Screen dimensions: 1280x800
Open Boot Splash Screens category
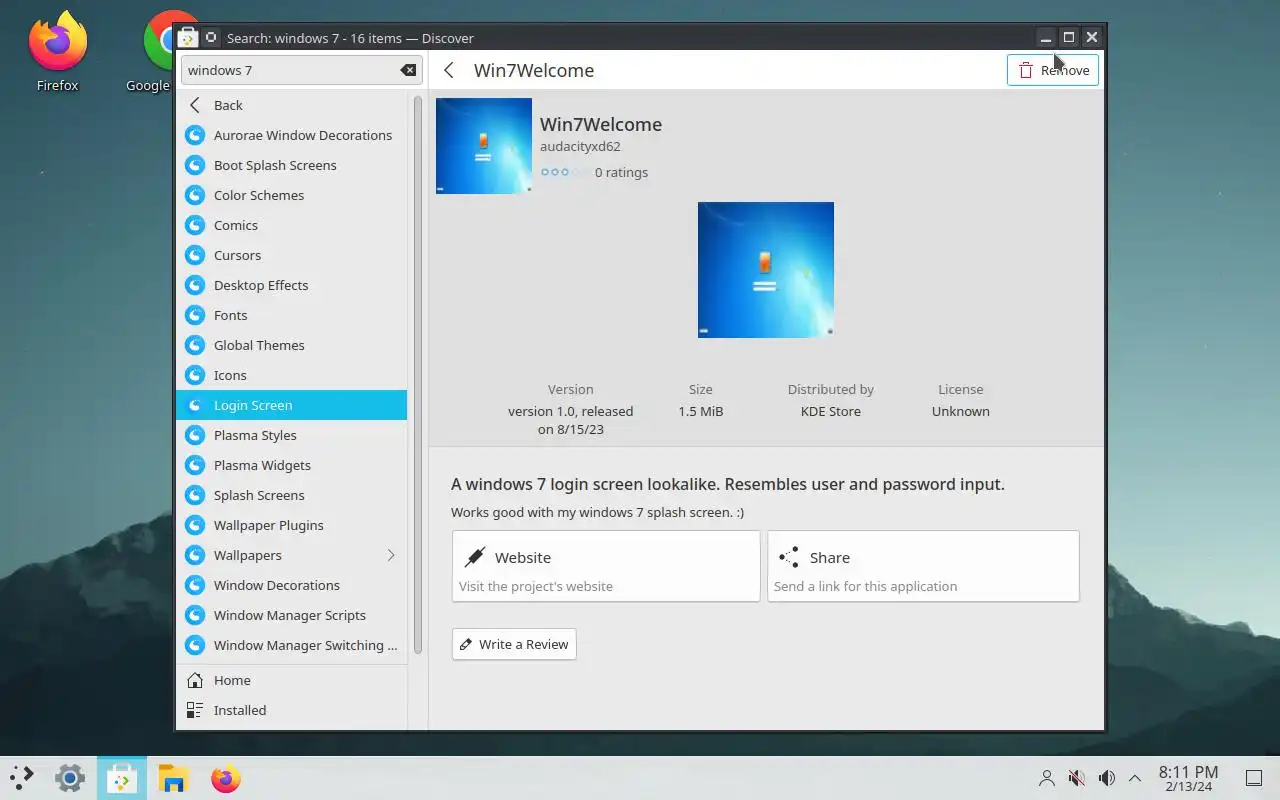click(292, 165)
